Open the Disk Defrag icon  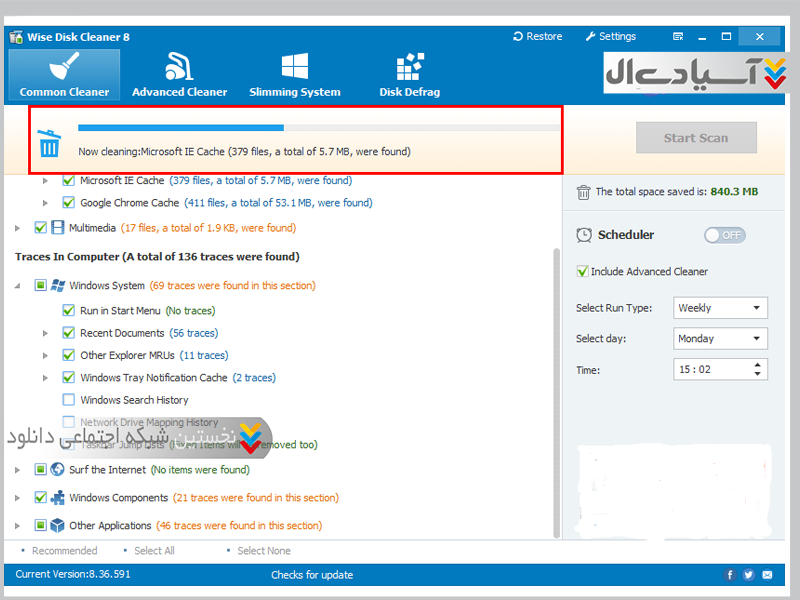[409, 67]
